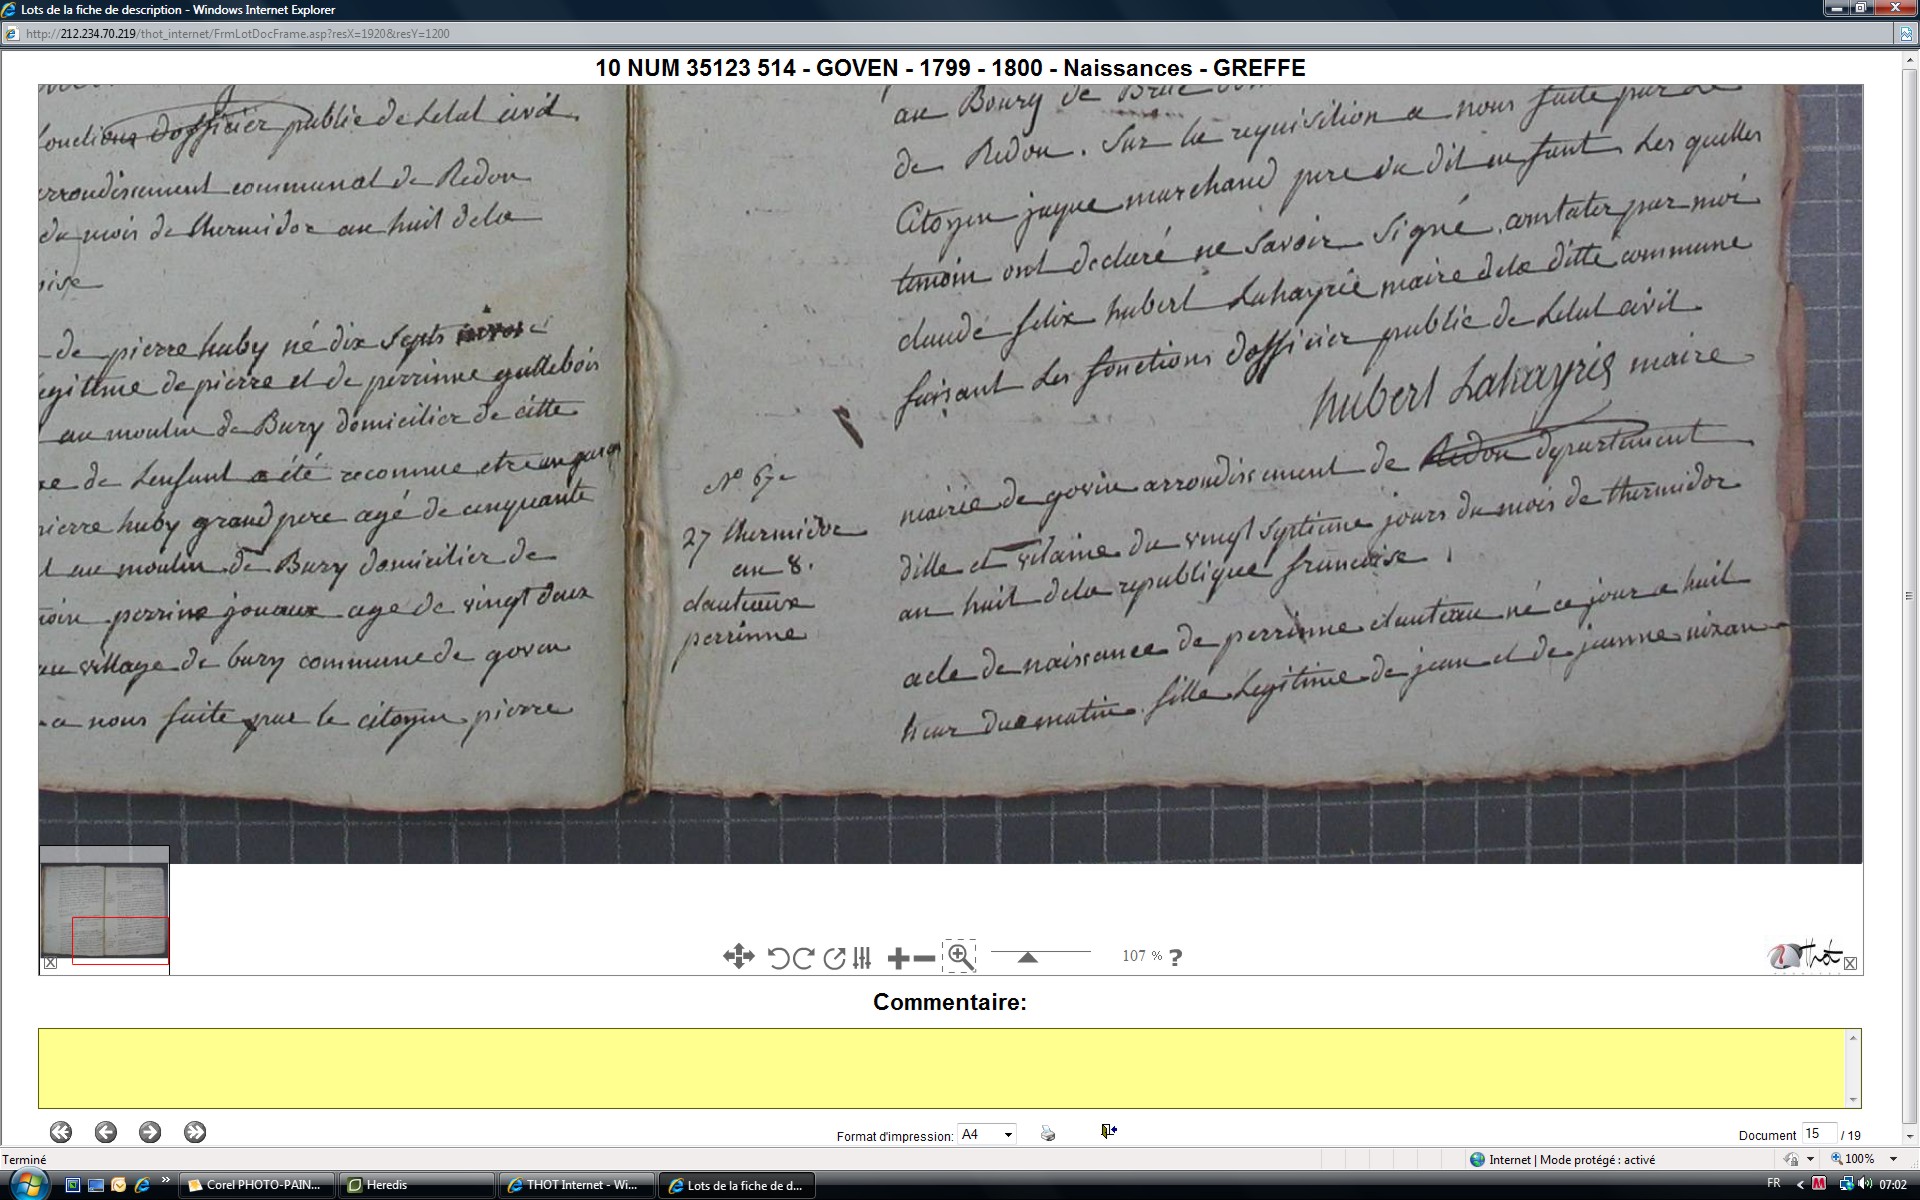Activate the magnifier zoom-area tool
Viewport: 1920px width, 1200px height.
click(960, 956)
